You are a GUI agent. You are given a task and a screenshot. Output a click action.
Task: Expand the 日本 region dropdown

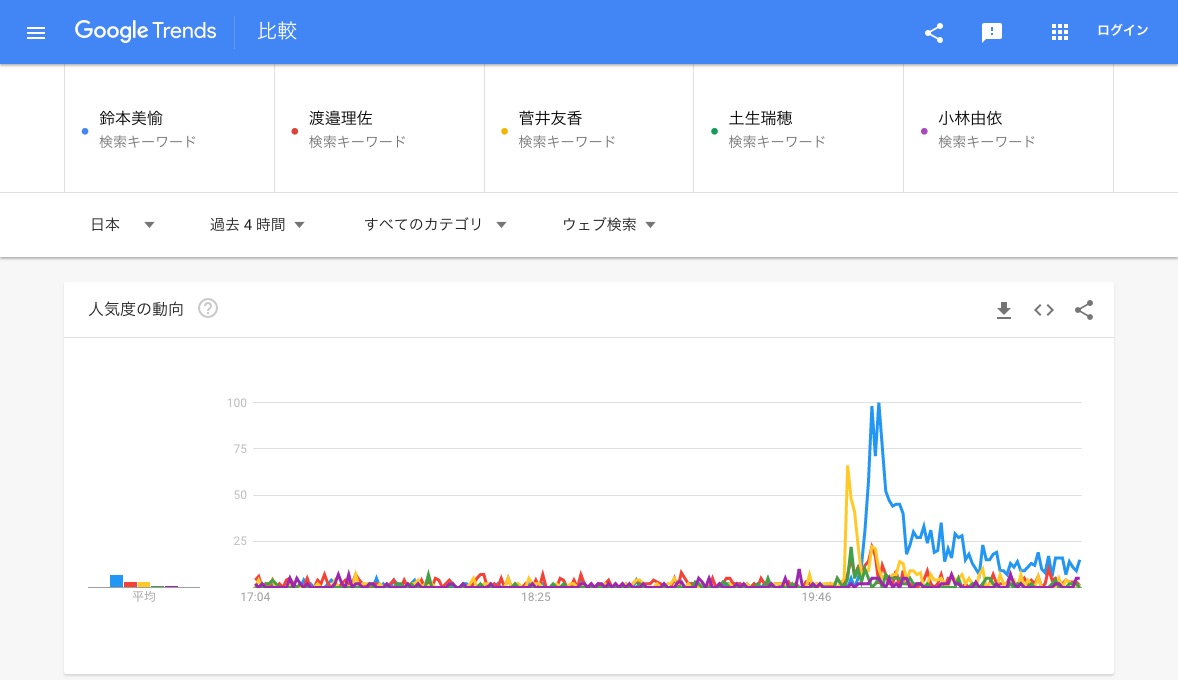(x=122, y=225)
